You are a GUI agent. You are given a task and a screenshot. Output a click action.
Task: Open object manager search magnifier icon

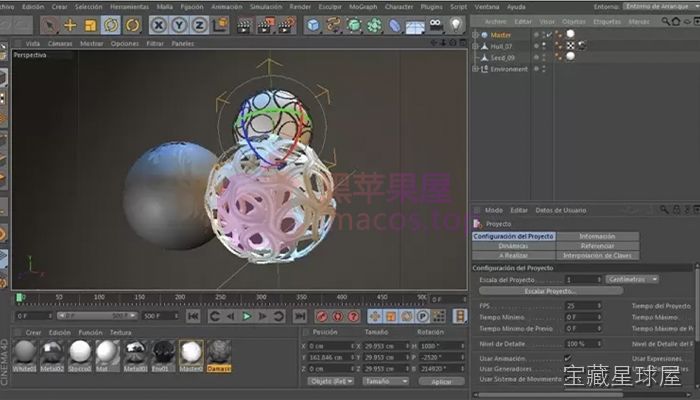[x=665, y=21]
